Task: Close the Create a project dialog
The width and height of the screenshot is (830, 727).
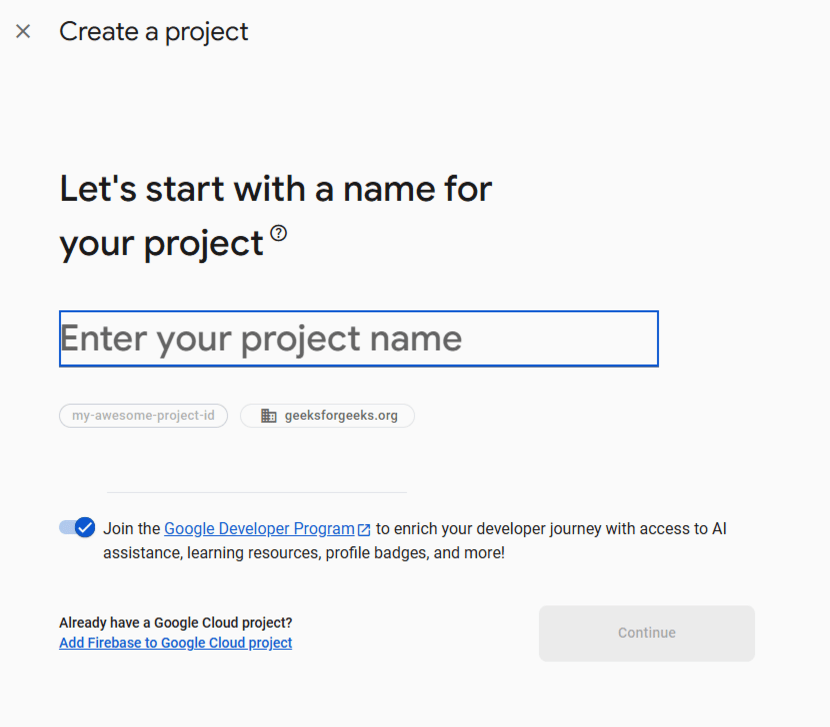Action: (x=23, y=32)
